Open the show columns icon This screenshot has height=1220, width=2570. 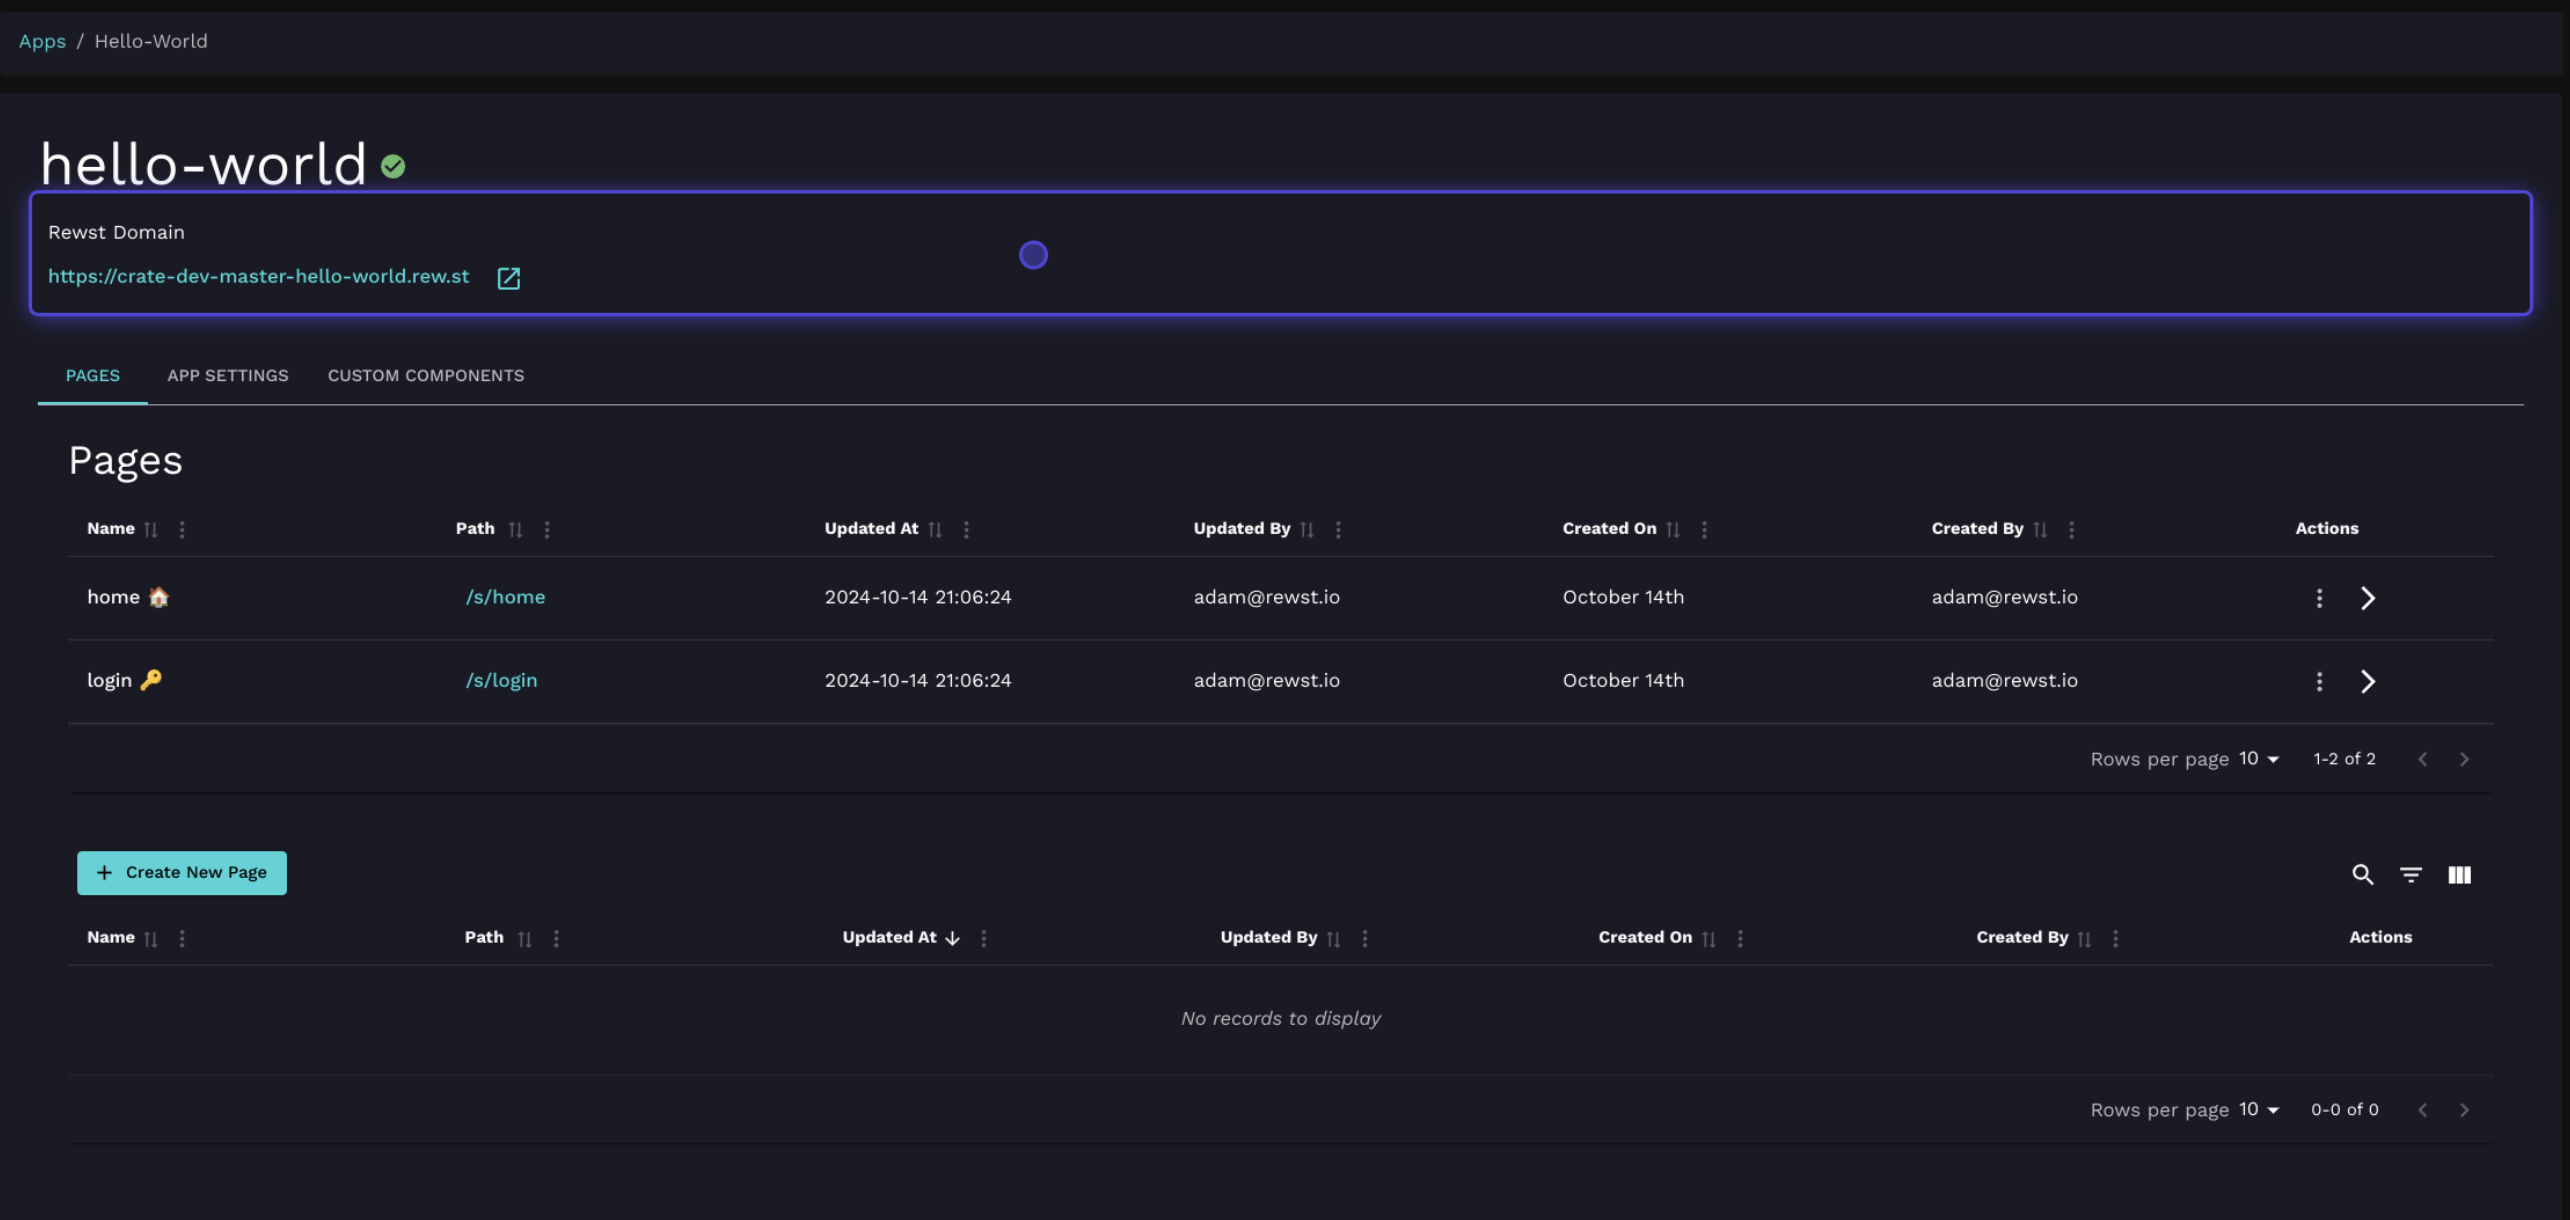coord(2459,875)
